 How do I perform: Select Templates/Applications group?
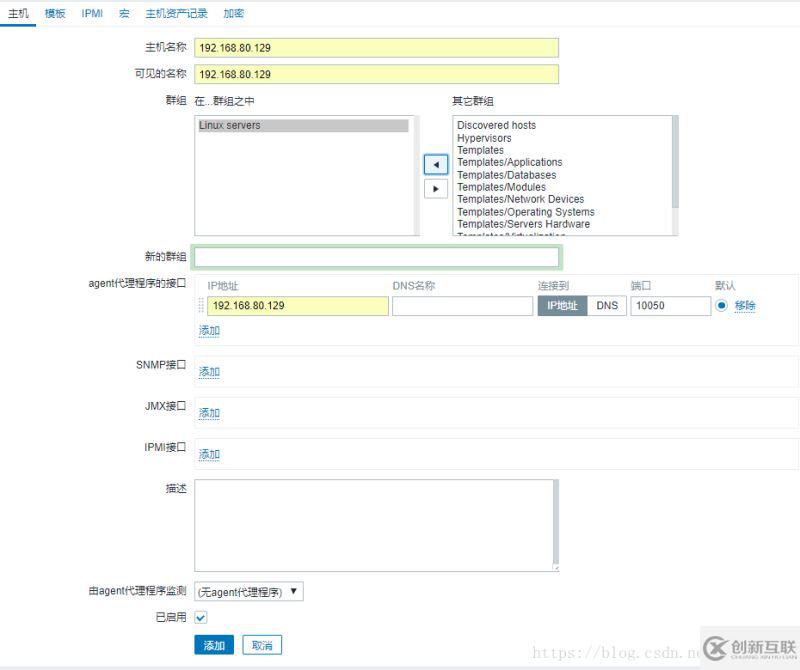point(510,162)
